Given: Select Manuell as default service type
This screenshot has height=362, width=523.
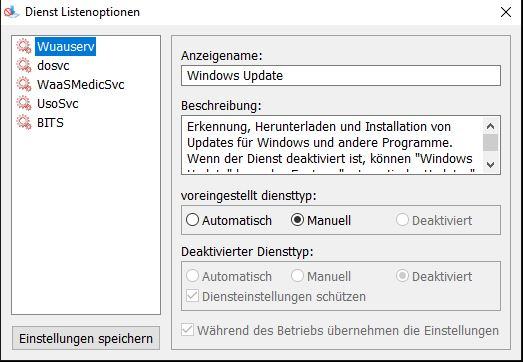Looking at the screenshot, I should click(321, 220).
